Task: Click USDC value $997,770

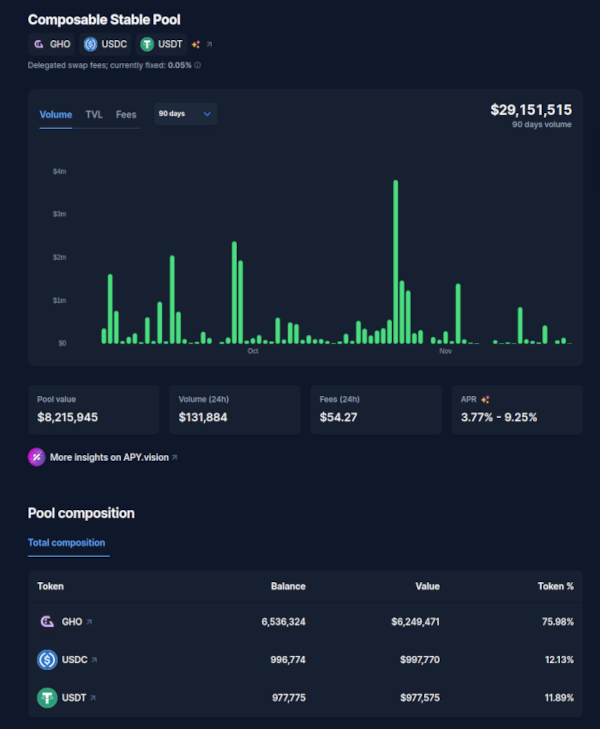Action: [x=420, y=660]
